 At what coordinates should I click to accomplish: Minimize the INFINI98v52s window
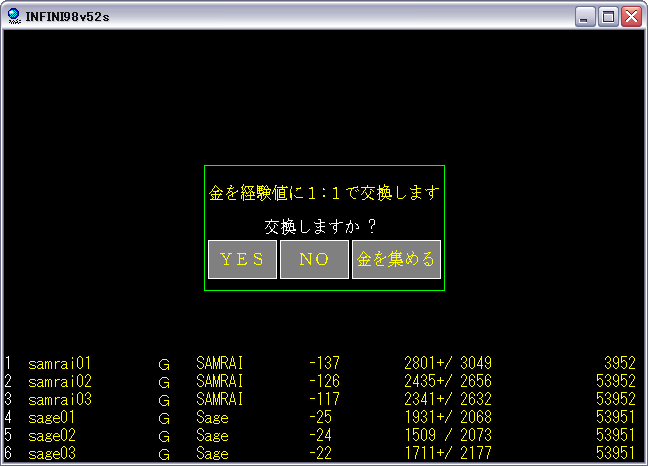[x=585, y=17]
